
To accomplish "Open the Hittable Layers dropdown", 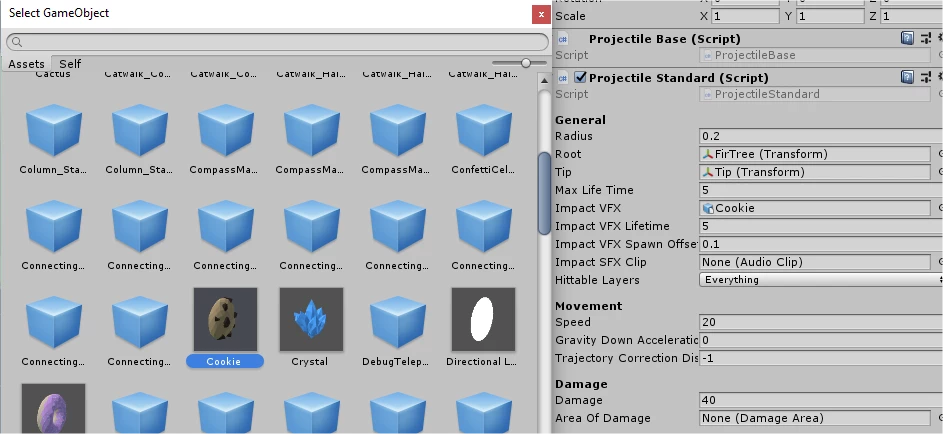I will click(x=821, y=280).
